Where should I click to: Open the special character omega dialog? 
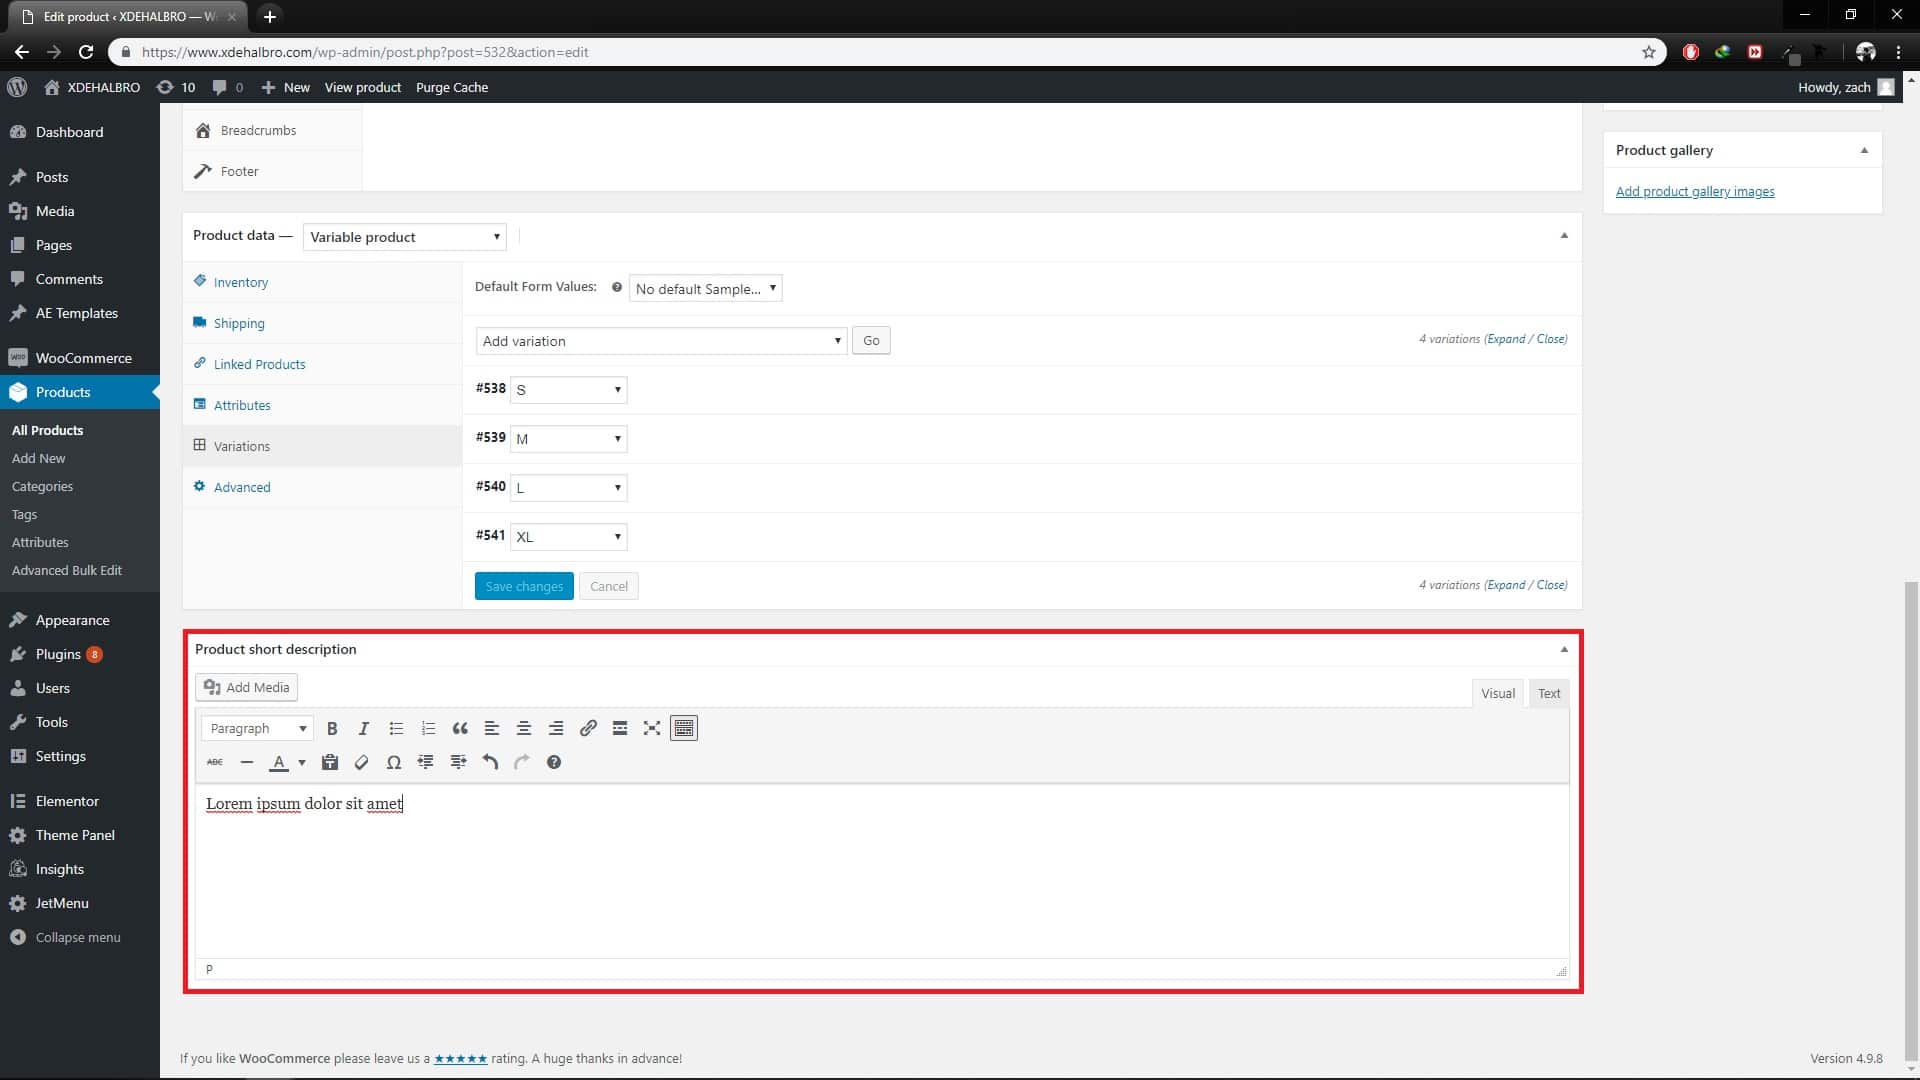pyautogui.click(x=394, y=762)
